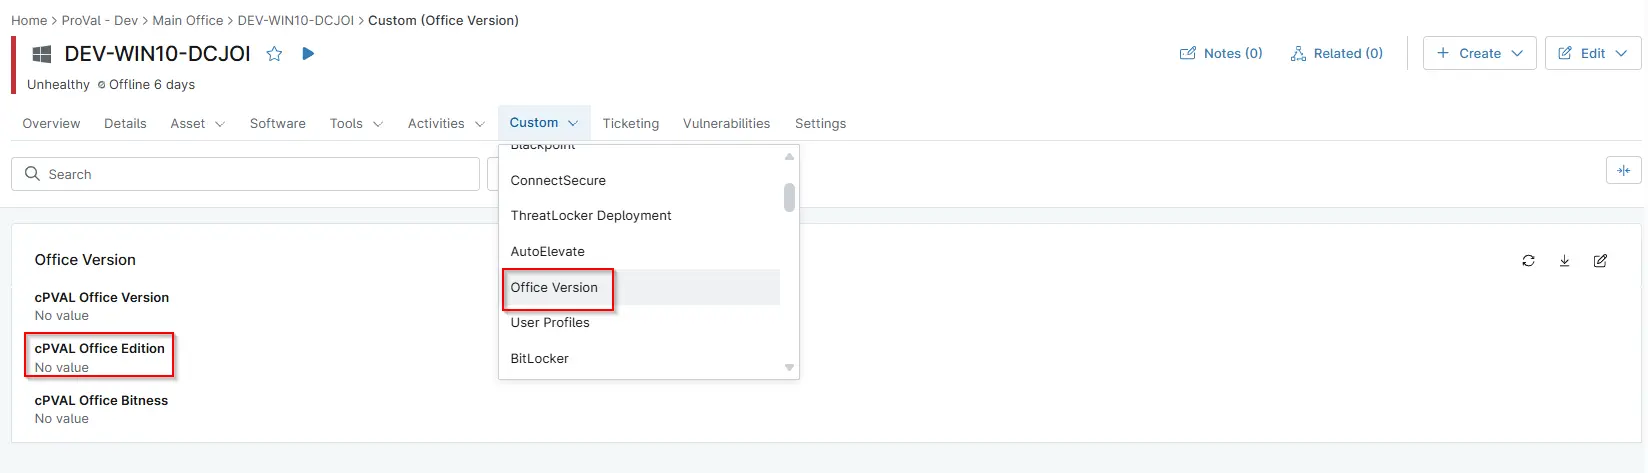1648x473 pixels.
Task: Switch to the Overview tab
Action: tap(51, 124)
